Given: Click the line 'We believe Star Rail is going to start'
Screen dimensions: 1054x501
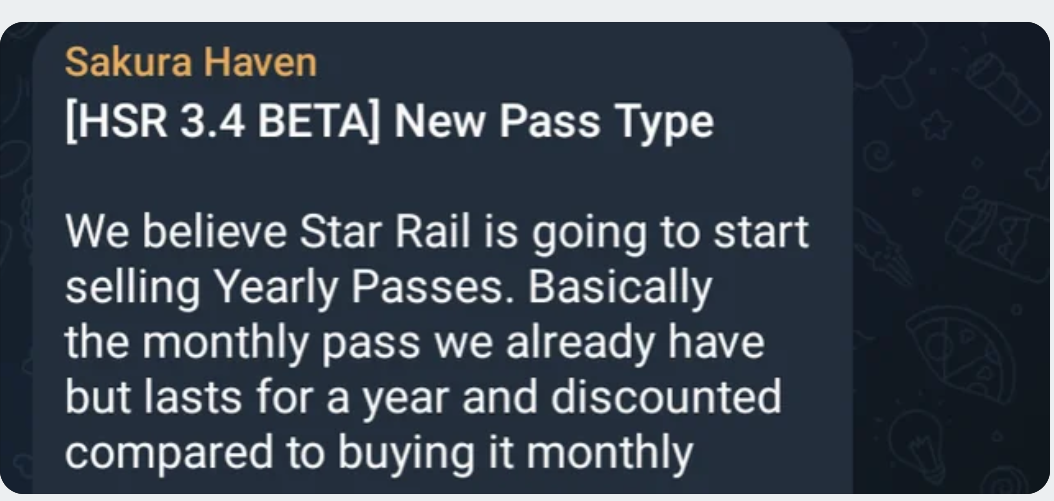Looking at the screenshot, I should coord(437,232).
